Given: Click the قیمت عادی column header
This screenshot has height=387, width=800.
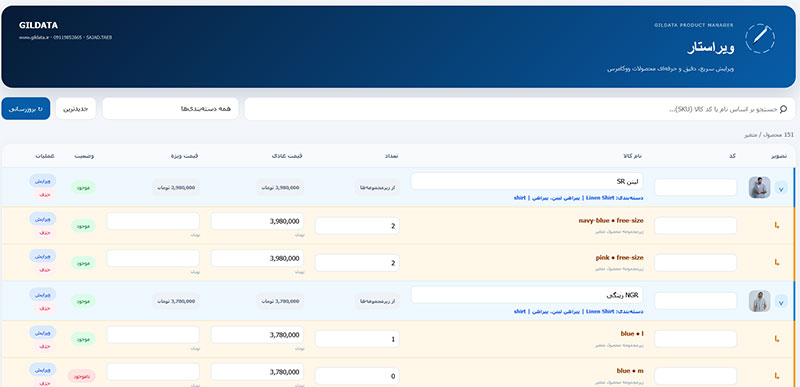Looking at the screenshot, I should click(287, 156).
